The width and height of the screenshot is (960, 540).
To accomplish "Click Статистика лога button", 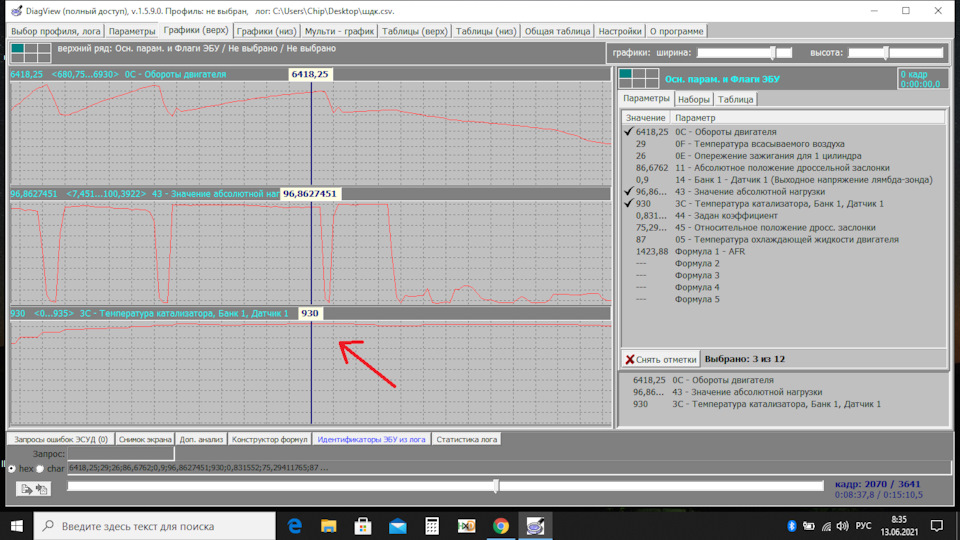I will pos(467,440).
